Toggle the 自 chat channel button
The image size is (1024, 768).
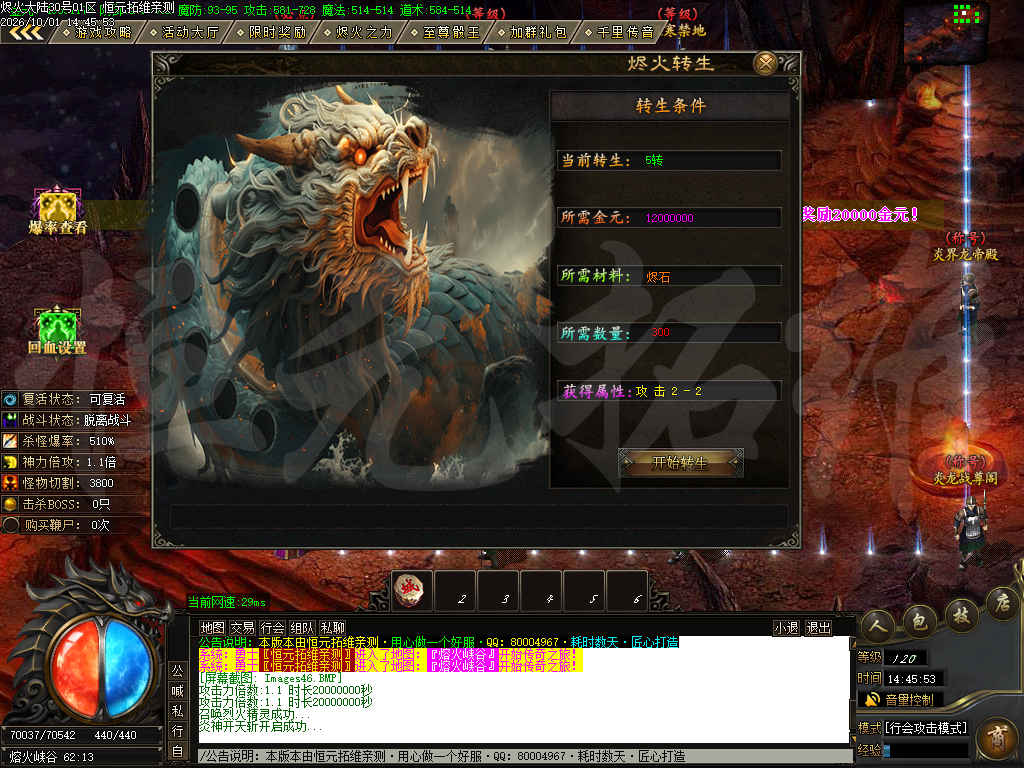tap(178, 751)
